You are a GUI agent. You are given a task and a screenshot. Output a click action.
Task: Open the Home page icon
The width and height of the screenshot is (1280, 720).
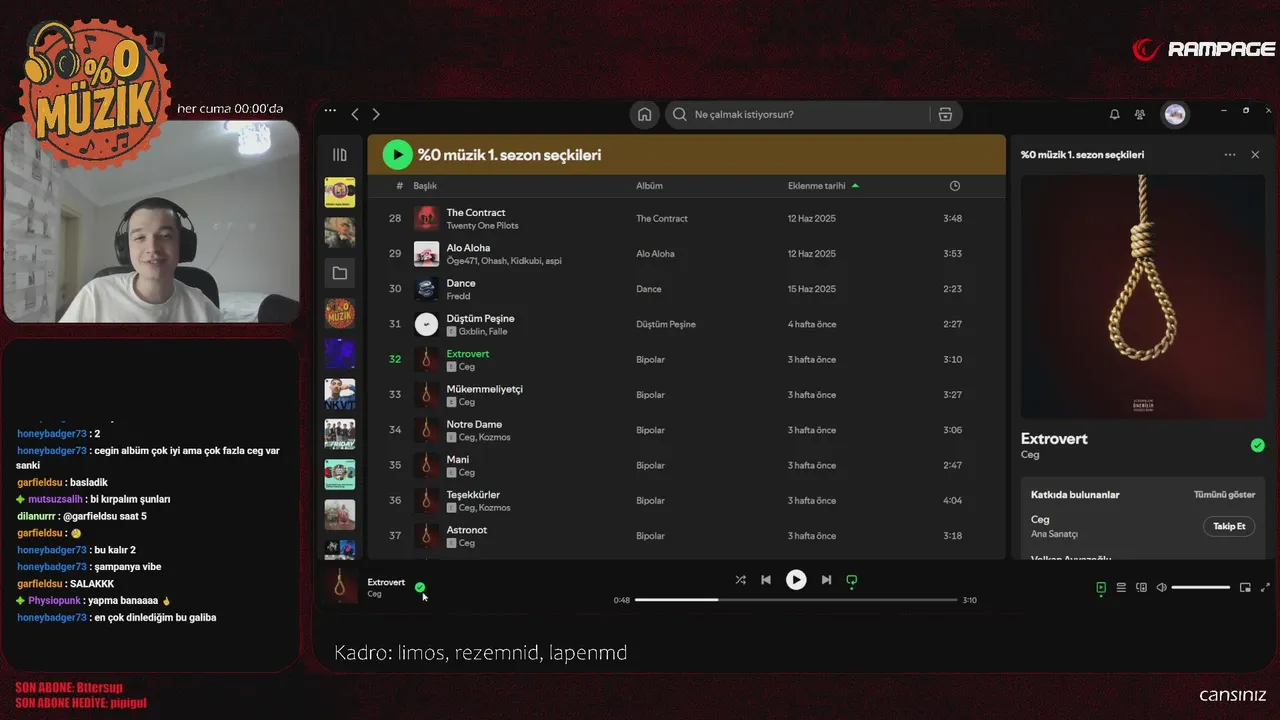tap(645, 114)
